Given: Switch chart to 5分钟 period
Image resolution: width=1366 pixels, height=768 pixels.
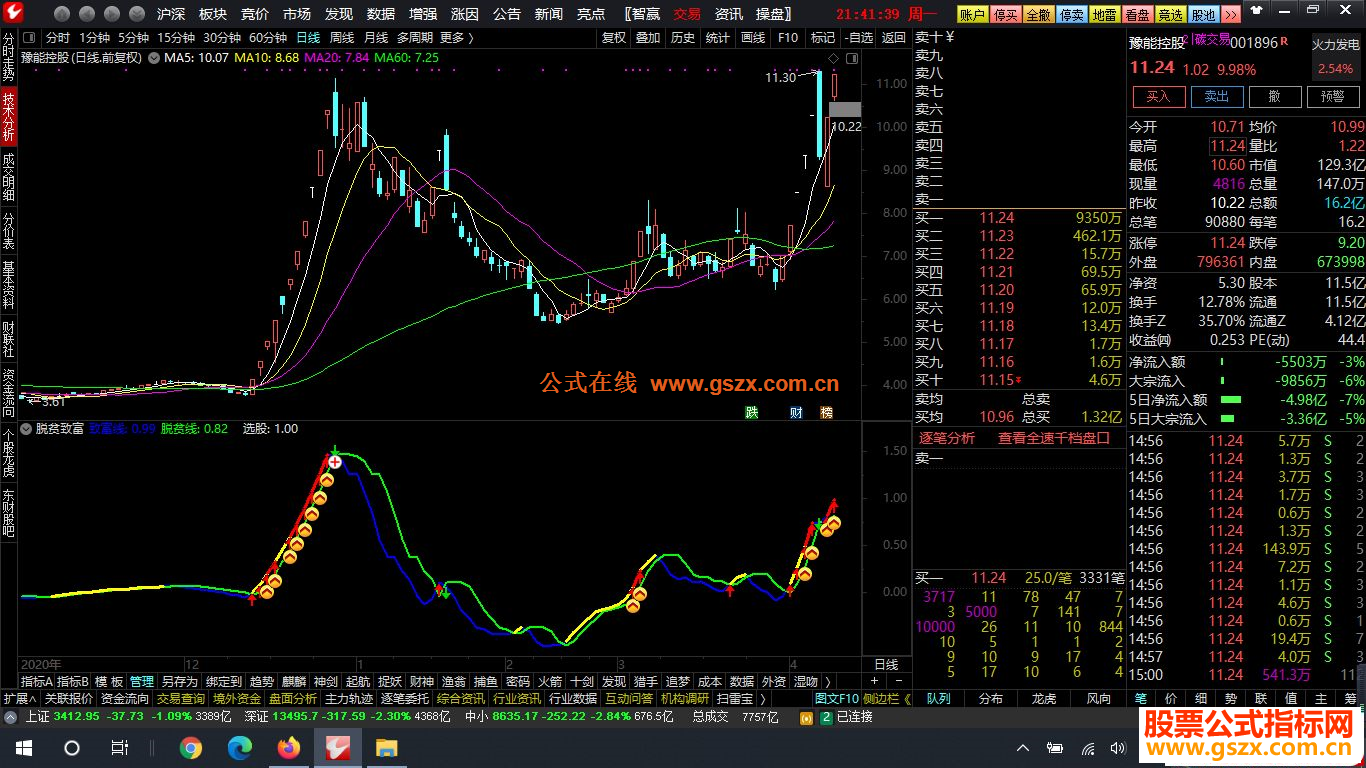Looking at the screenshot, I should click(133, 38).
